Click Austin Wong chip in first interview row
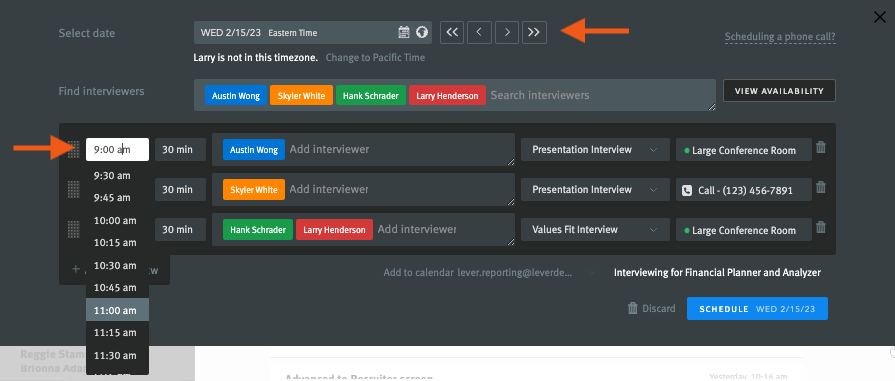 click(x=254, y=150)
